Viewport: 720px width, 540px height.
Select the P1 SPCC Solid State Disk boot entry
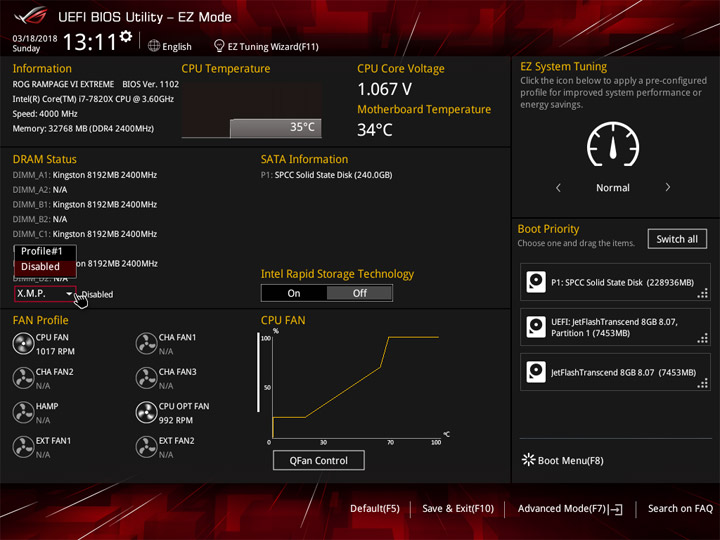point(615,282)
